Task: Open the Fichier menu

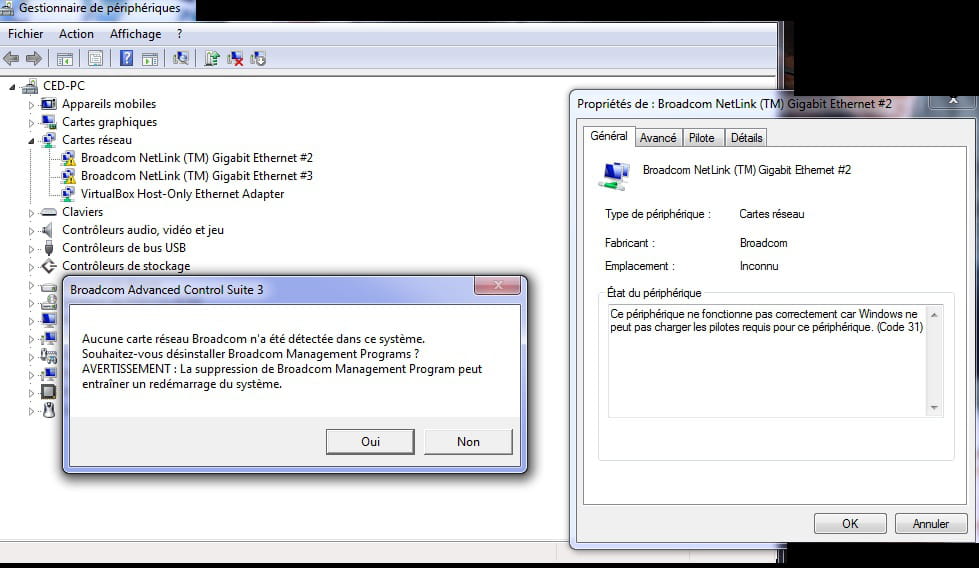Action: [x=26, y=34]
